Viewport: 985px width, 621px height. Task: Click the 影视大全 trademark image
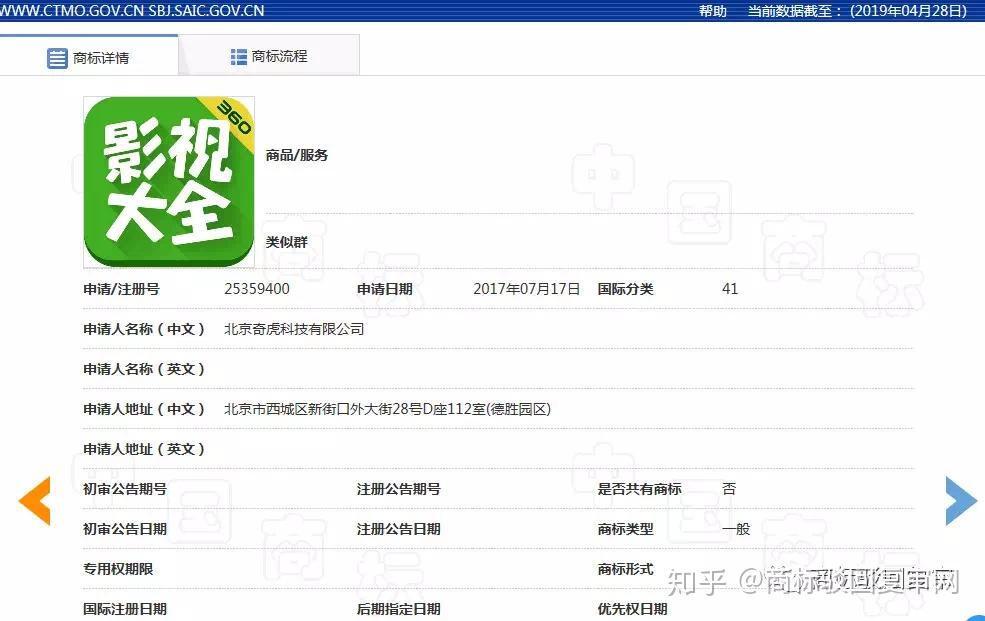point(169,182)
